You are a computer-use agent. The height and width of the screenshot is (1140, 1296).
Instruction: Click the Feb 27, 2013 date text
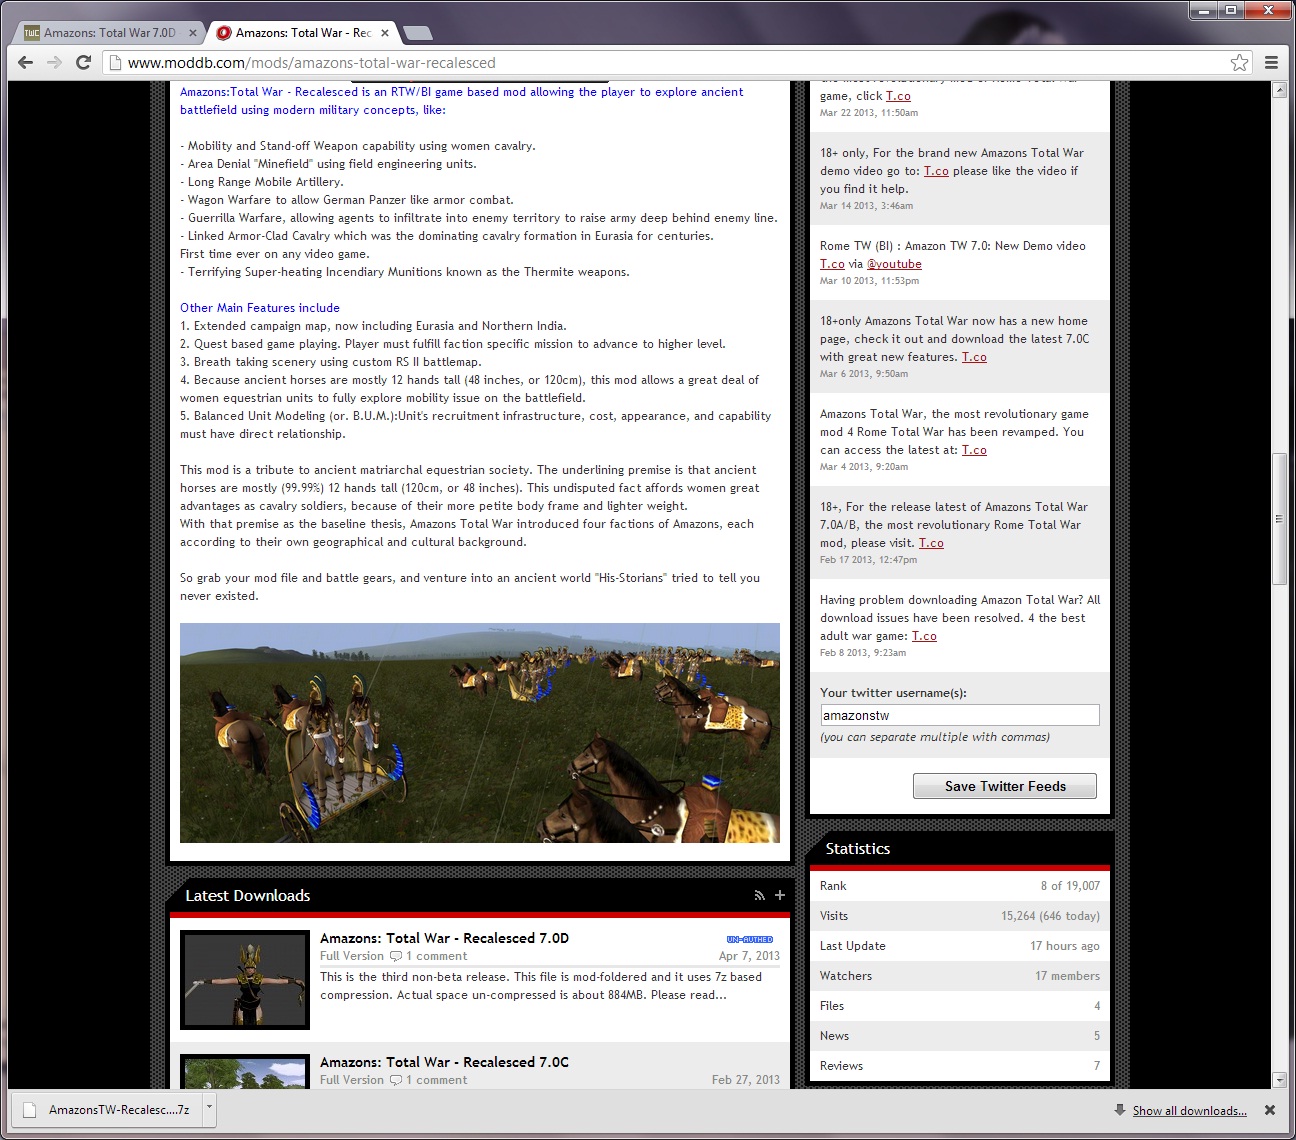746,1080
